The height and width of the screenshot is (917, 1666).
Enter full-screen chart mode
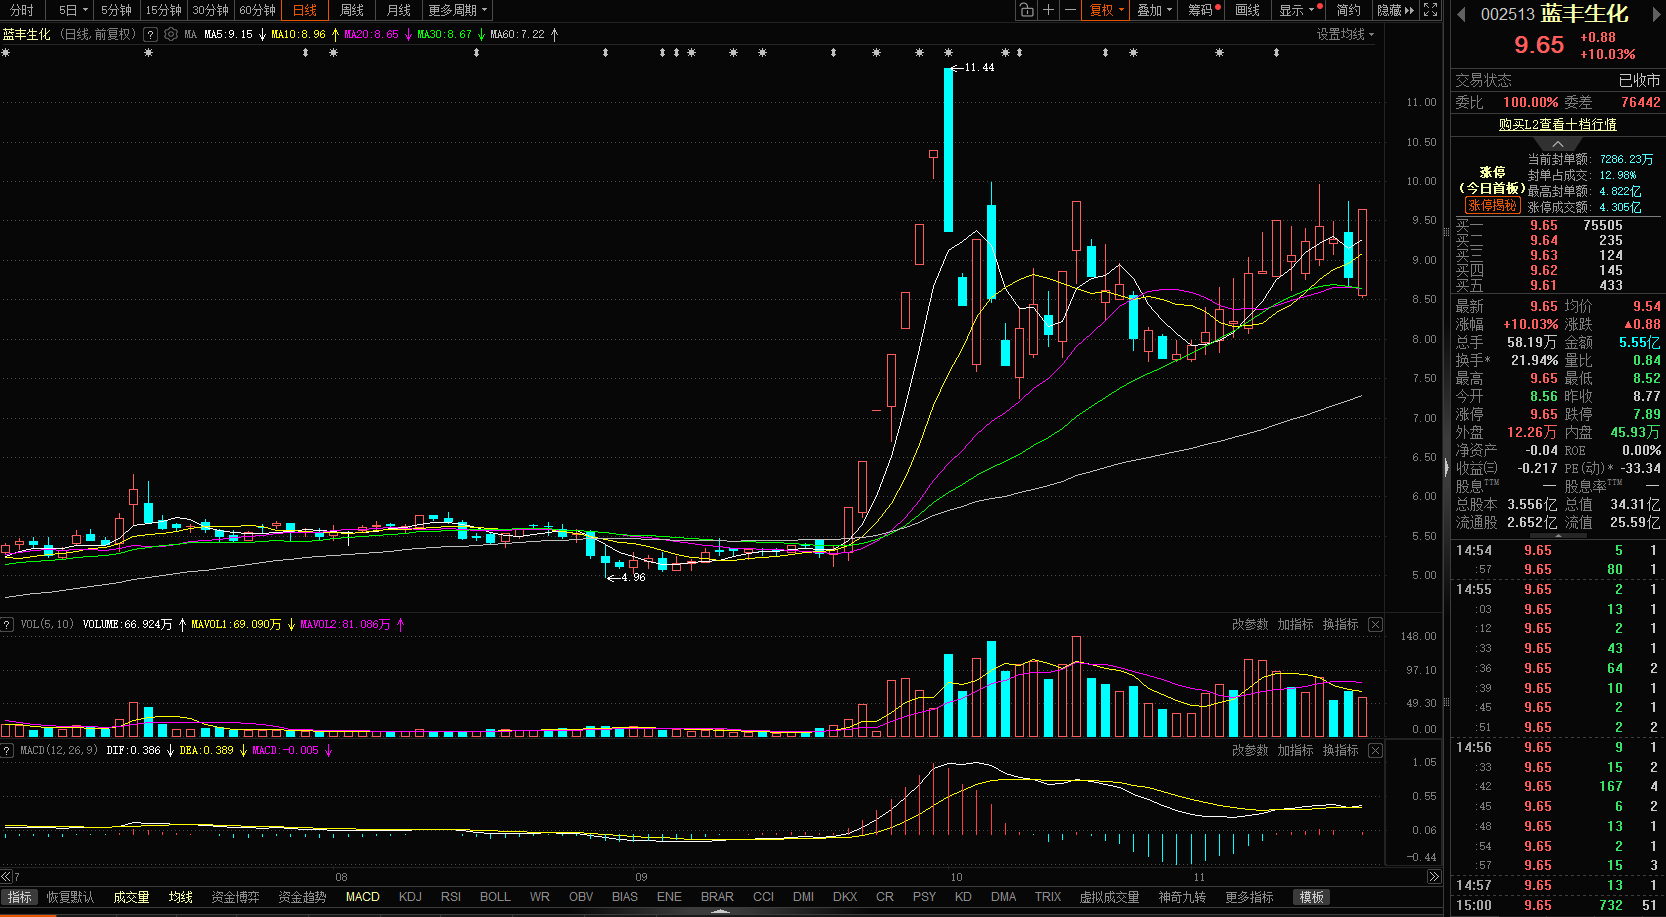click(1431, 10)
